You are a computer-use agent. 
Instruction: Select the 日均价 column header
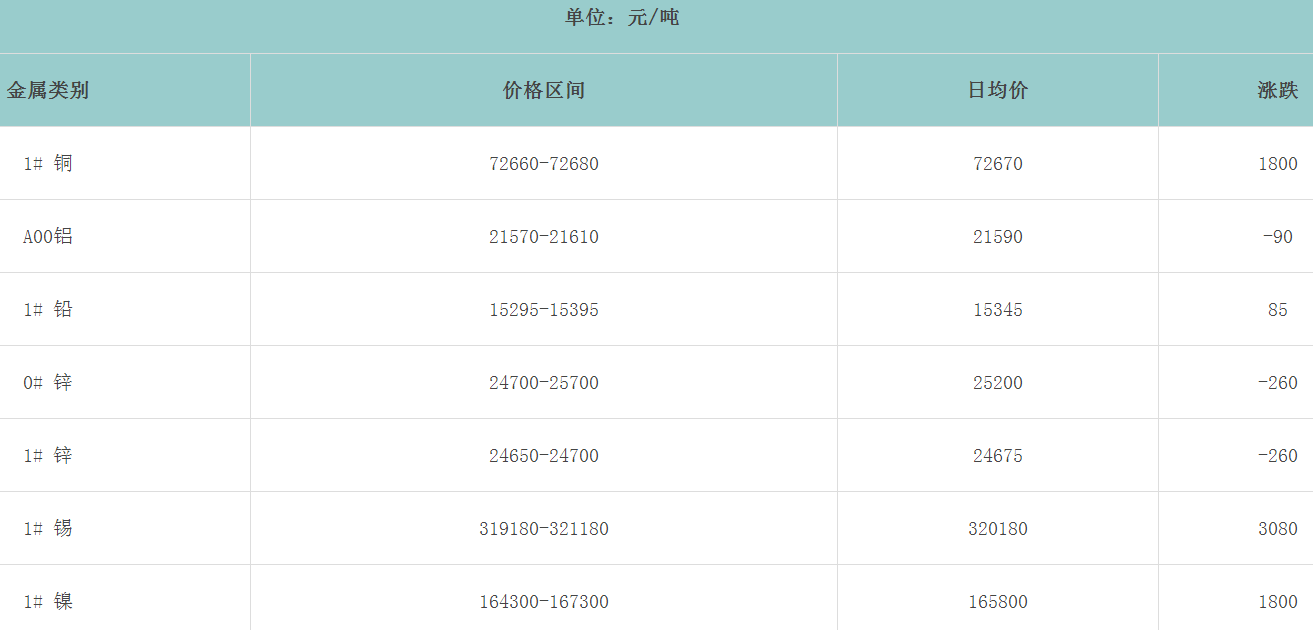[x=997, y=90]
